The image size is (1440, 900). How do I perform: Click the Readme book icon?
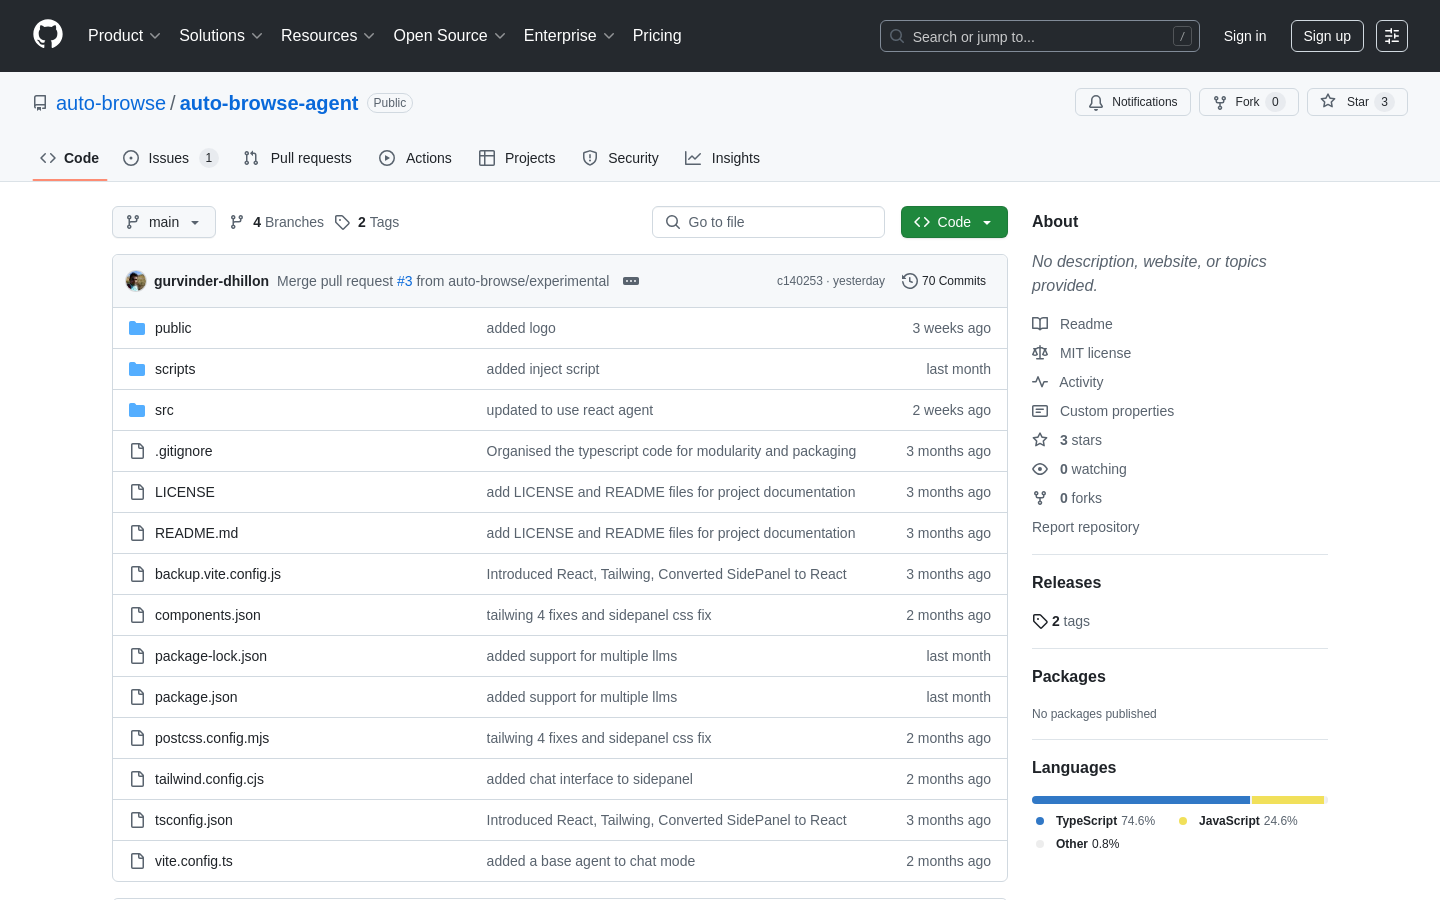(x=1040, y=324)
